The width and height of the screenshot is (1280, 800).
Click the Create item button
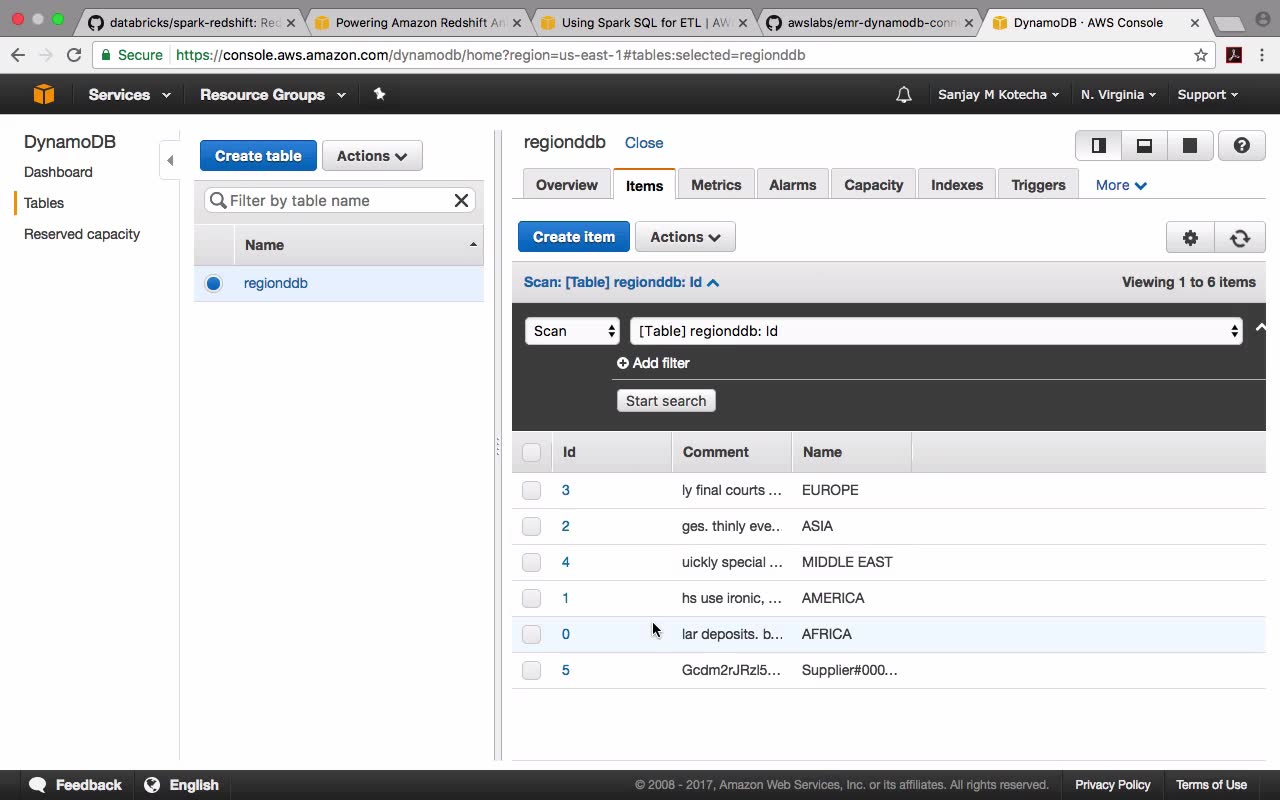[574, 237]
